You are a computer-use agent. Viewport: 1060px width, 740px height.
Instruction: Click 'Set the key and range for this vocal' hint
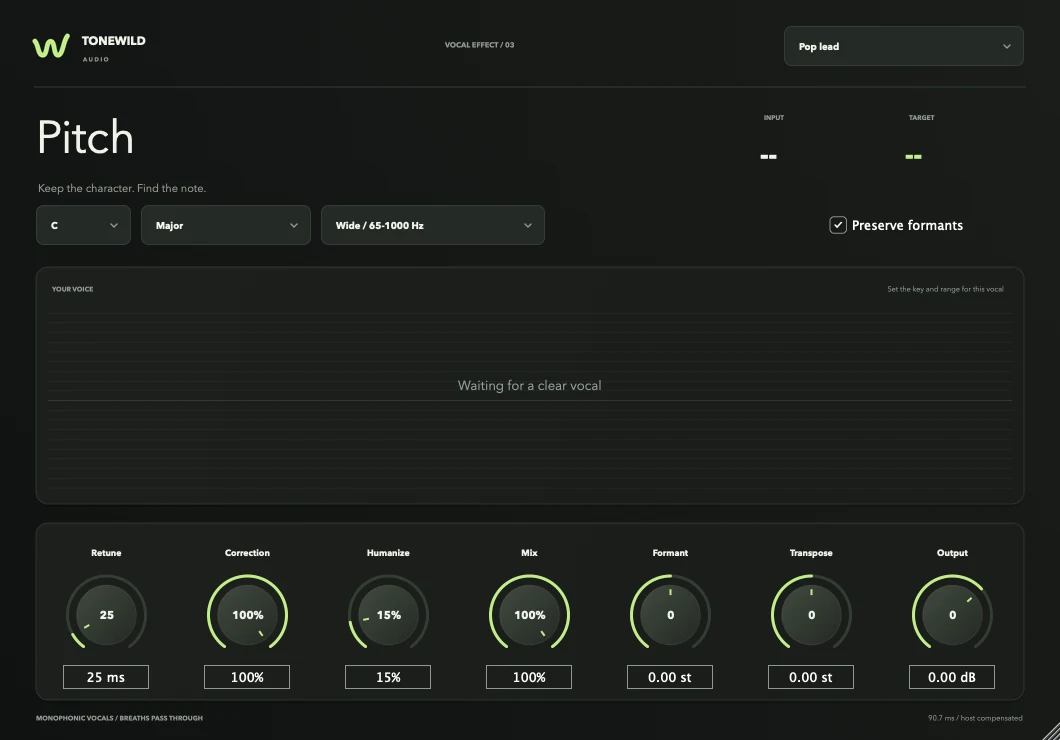[945, 289]
